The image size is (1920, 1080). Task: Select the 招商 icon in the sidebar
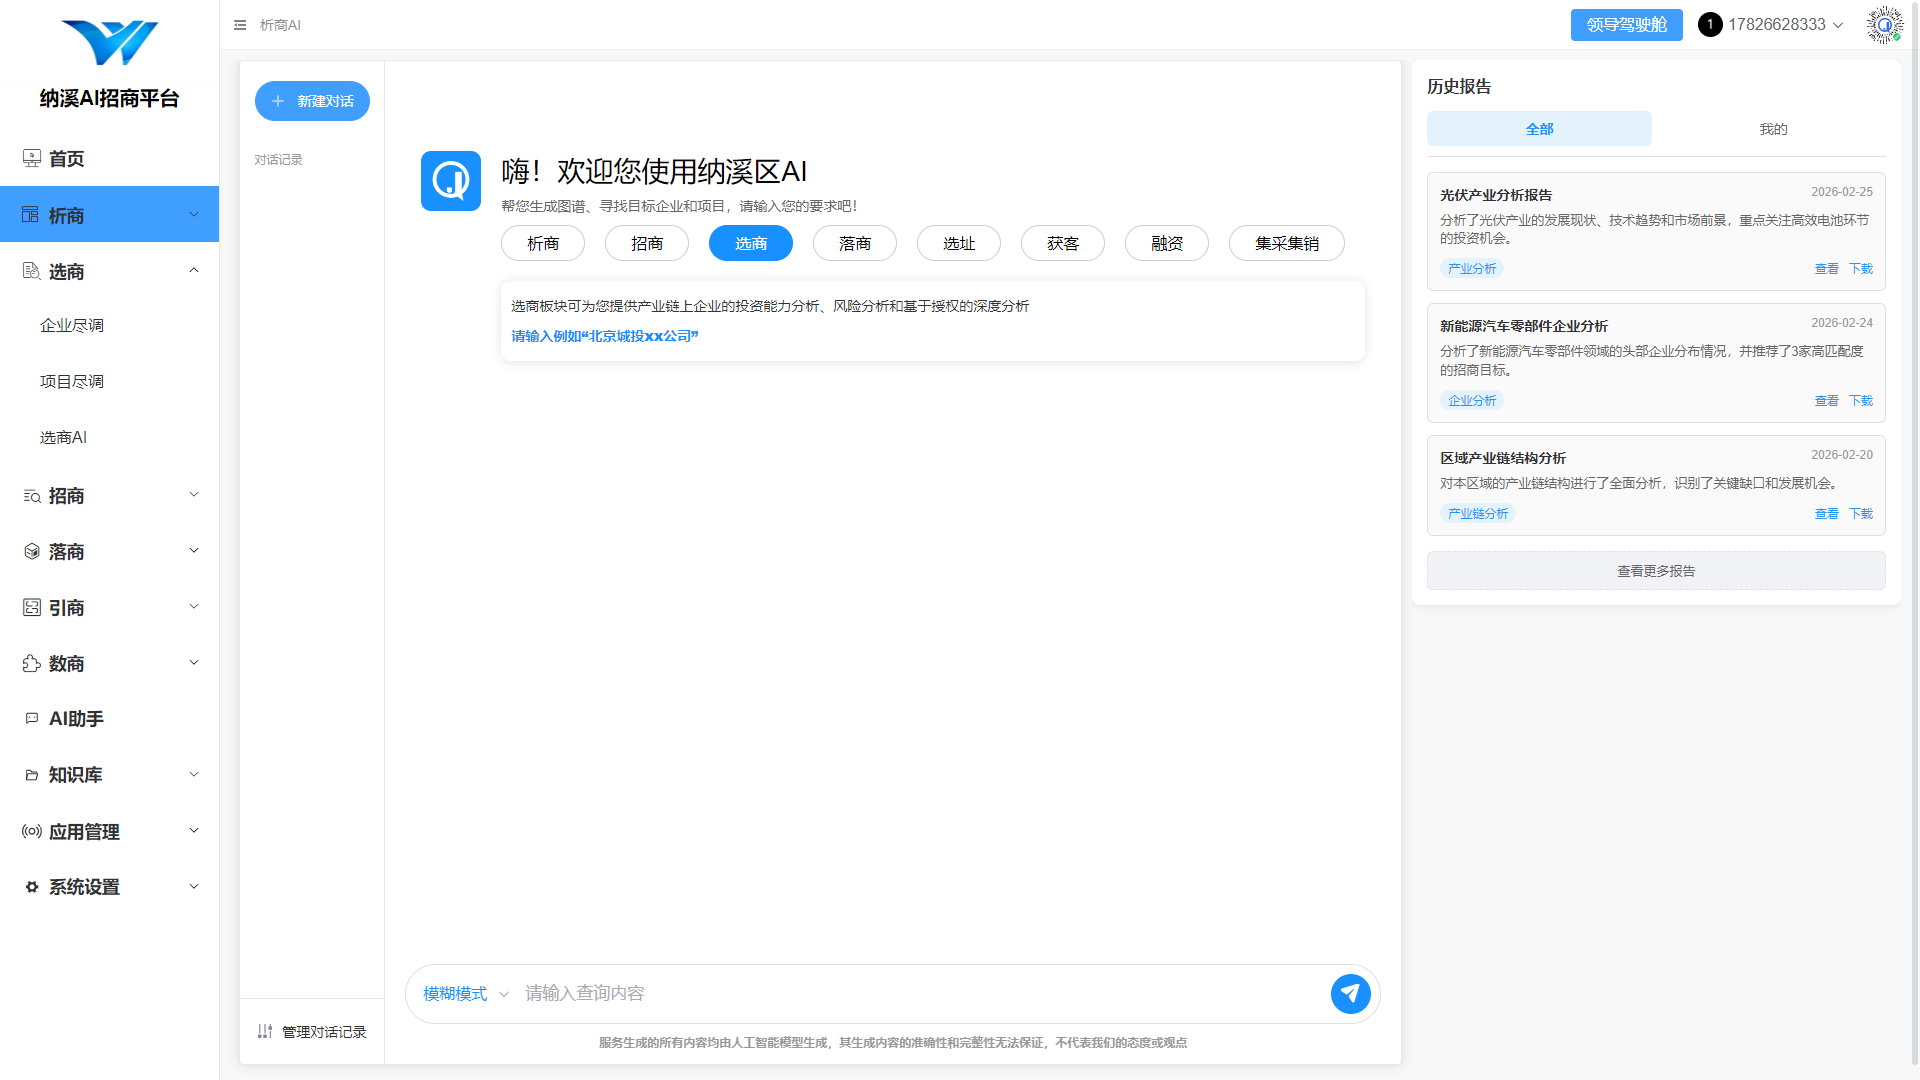pyautogui.click(x=31, y=496)
